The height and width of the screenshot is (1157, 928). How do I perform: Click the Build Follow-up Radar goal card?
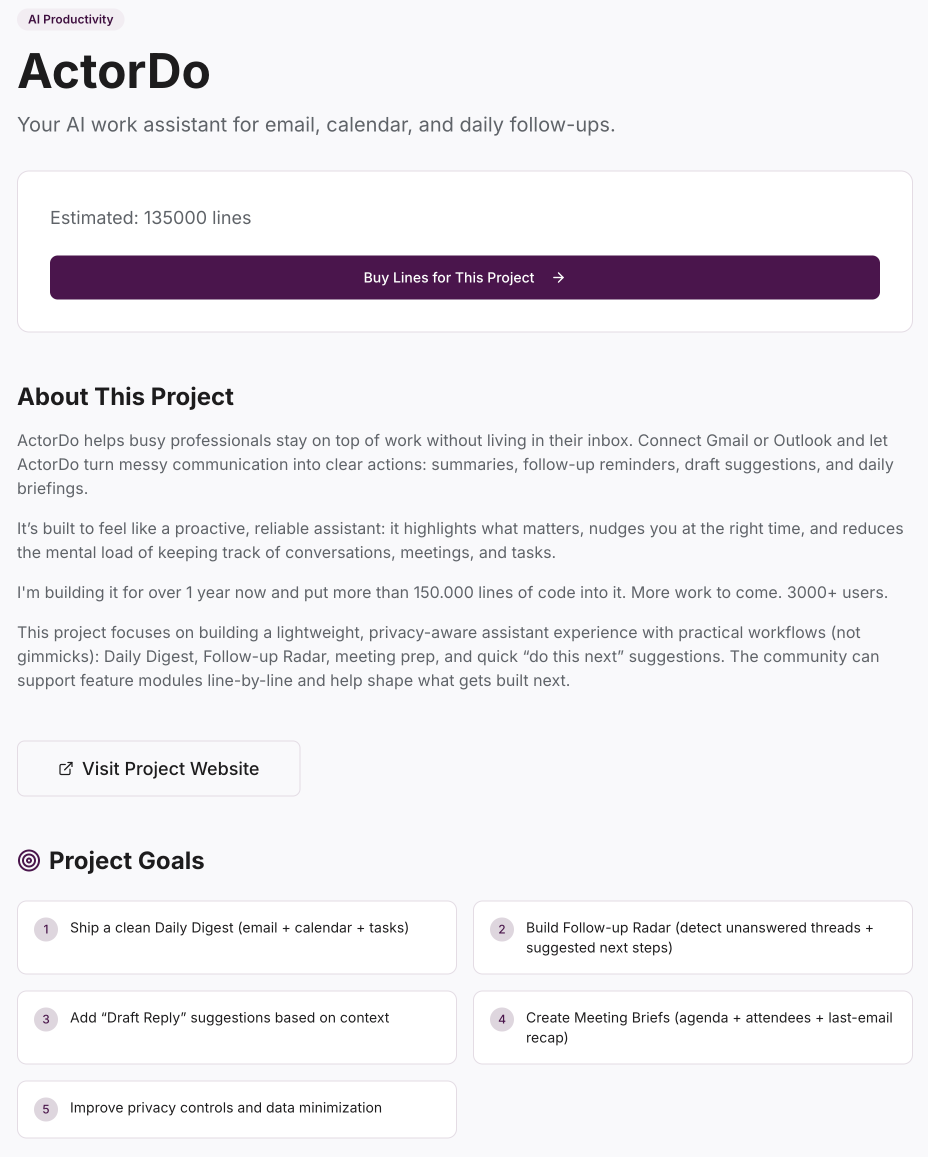point(693,937)
